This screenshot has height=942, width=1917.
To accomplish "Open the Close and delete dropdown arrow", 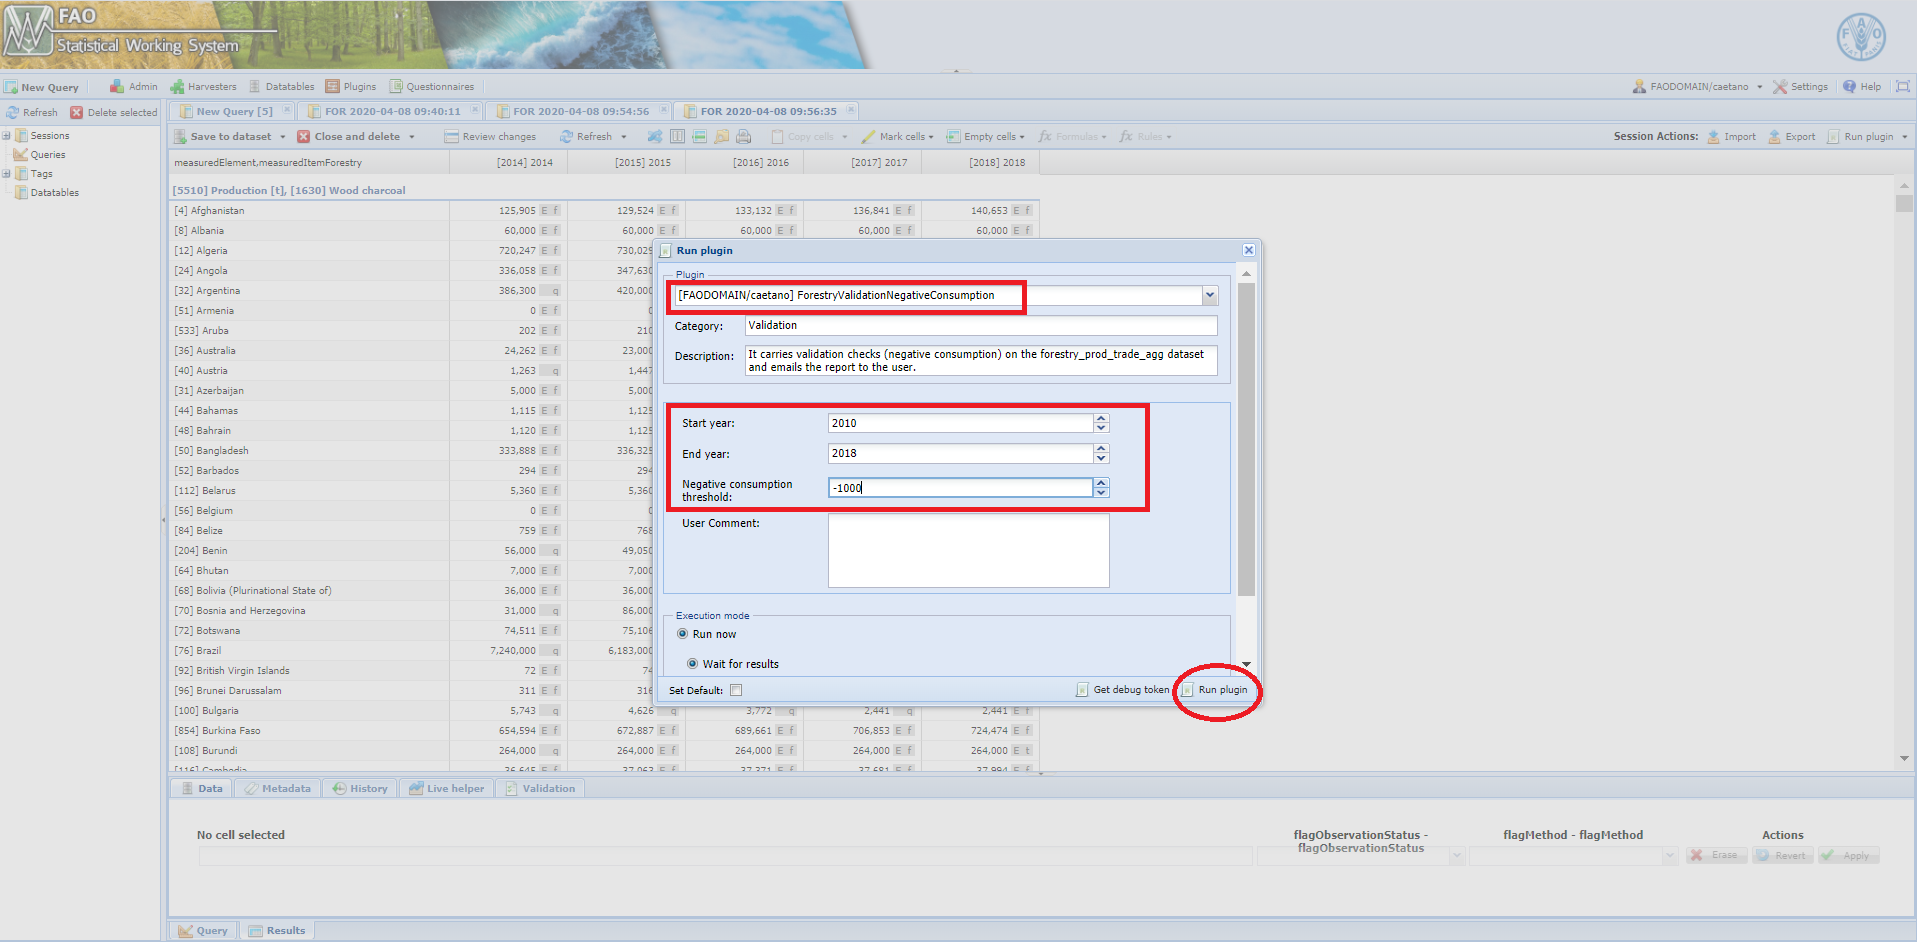I will pyautogui.click(x=411, y=137).
